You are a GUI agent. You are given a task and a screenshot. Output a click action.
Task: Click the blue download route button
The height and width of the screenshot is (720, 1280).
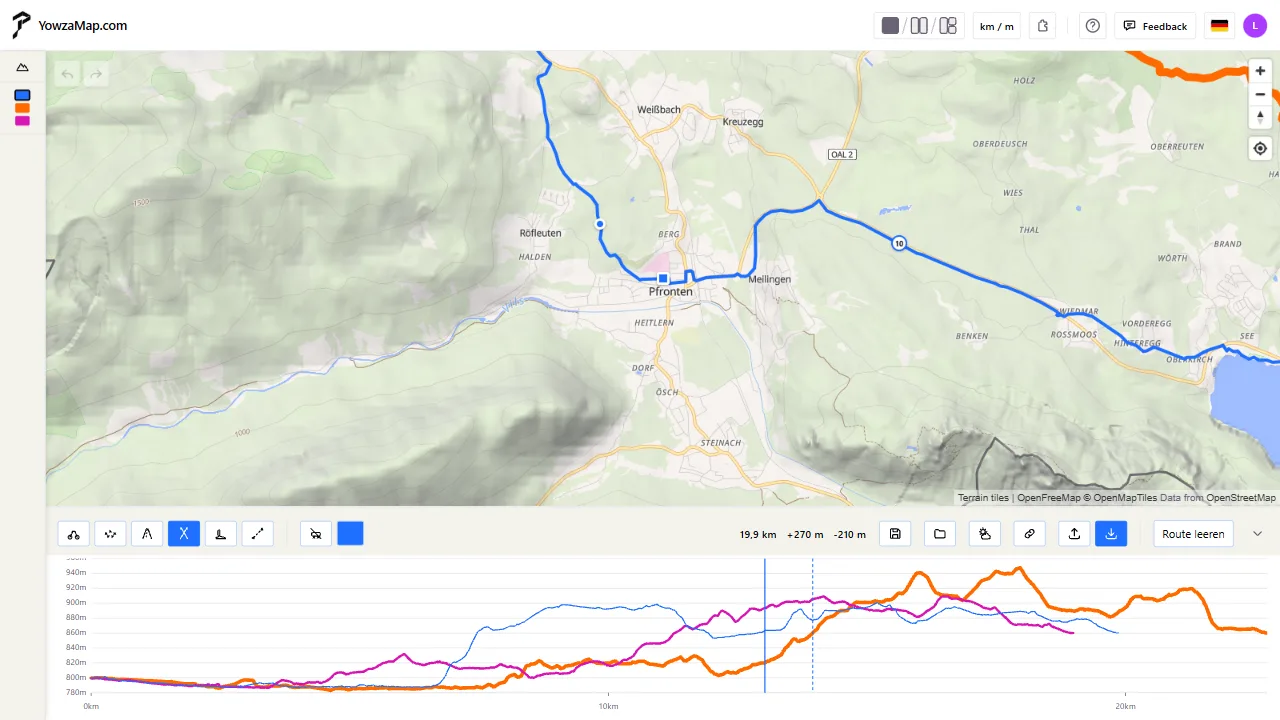(x=1111, y=534)
